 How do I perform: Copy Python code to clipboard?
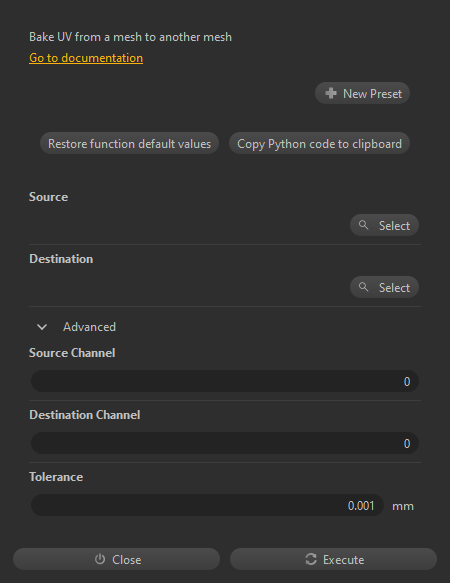tap(319, 144)
